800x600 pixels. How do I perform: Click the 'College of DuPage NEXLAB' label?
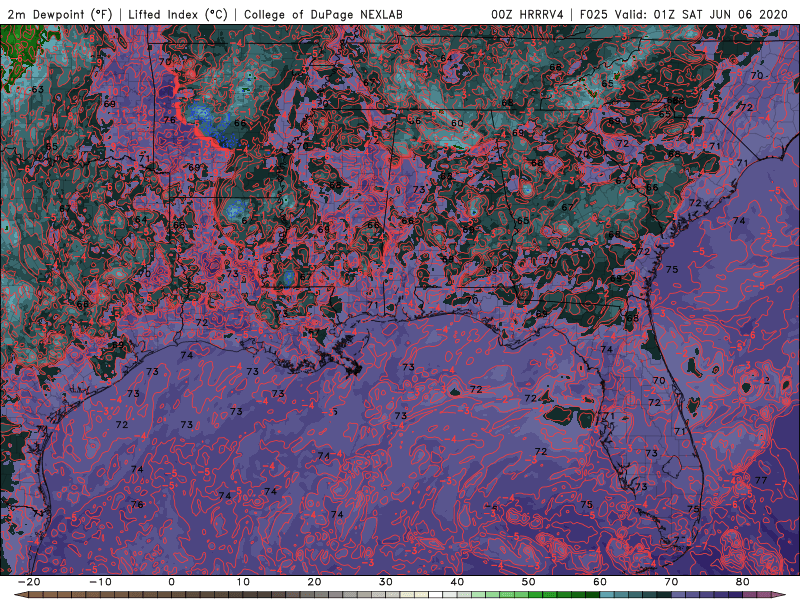[323, 14]
